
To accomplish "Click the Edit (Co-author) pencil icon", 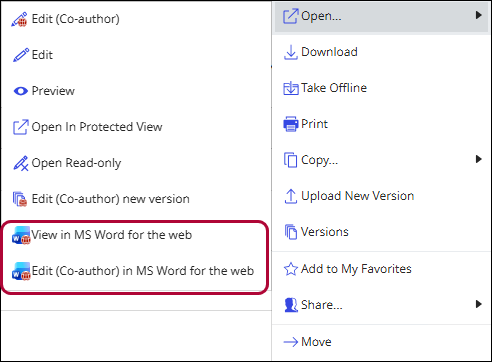I will [20, 19].
